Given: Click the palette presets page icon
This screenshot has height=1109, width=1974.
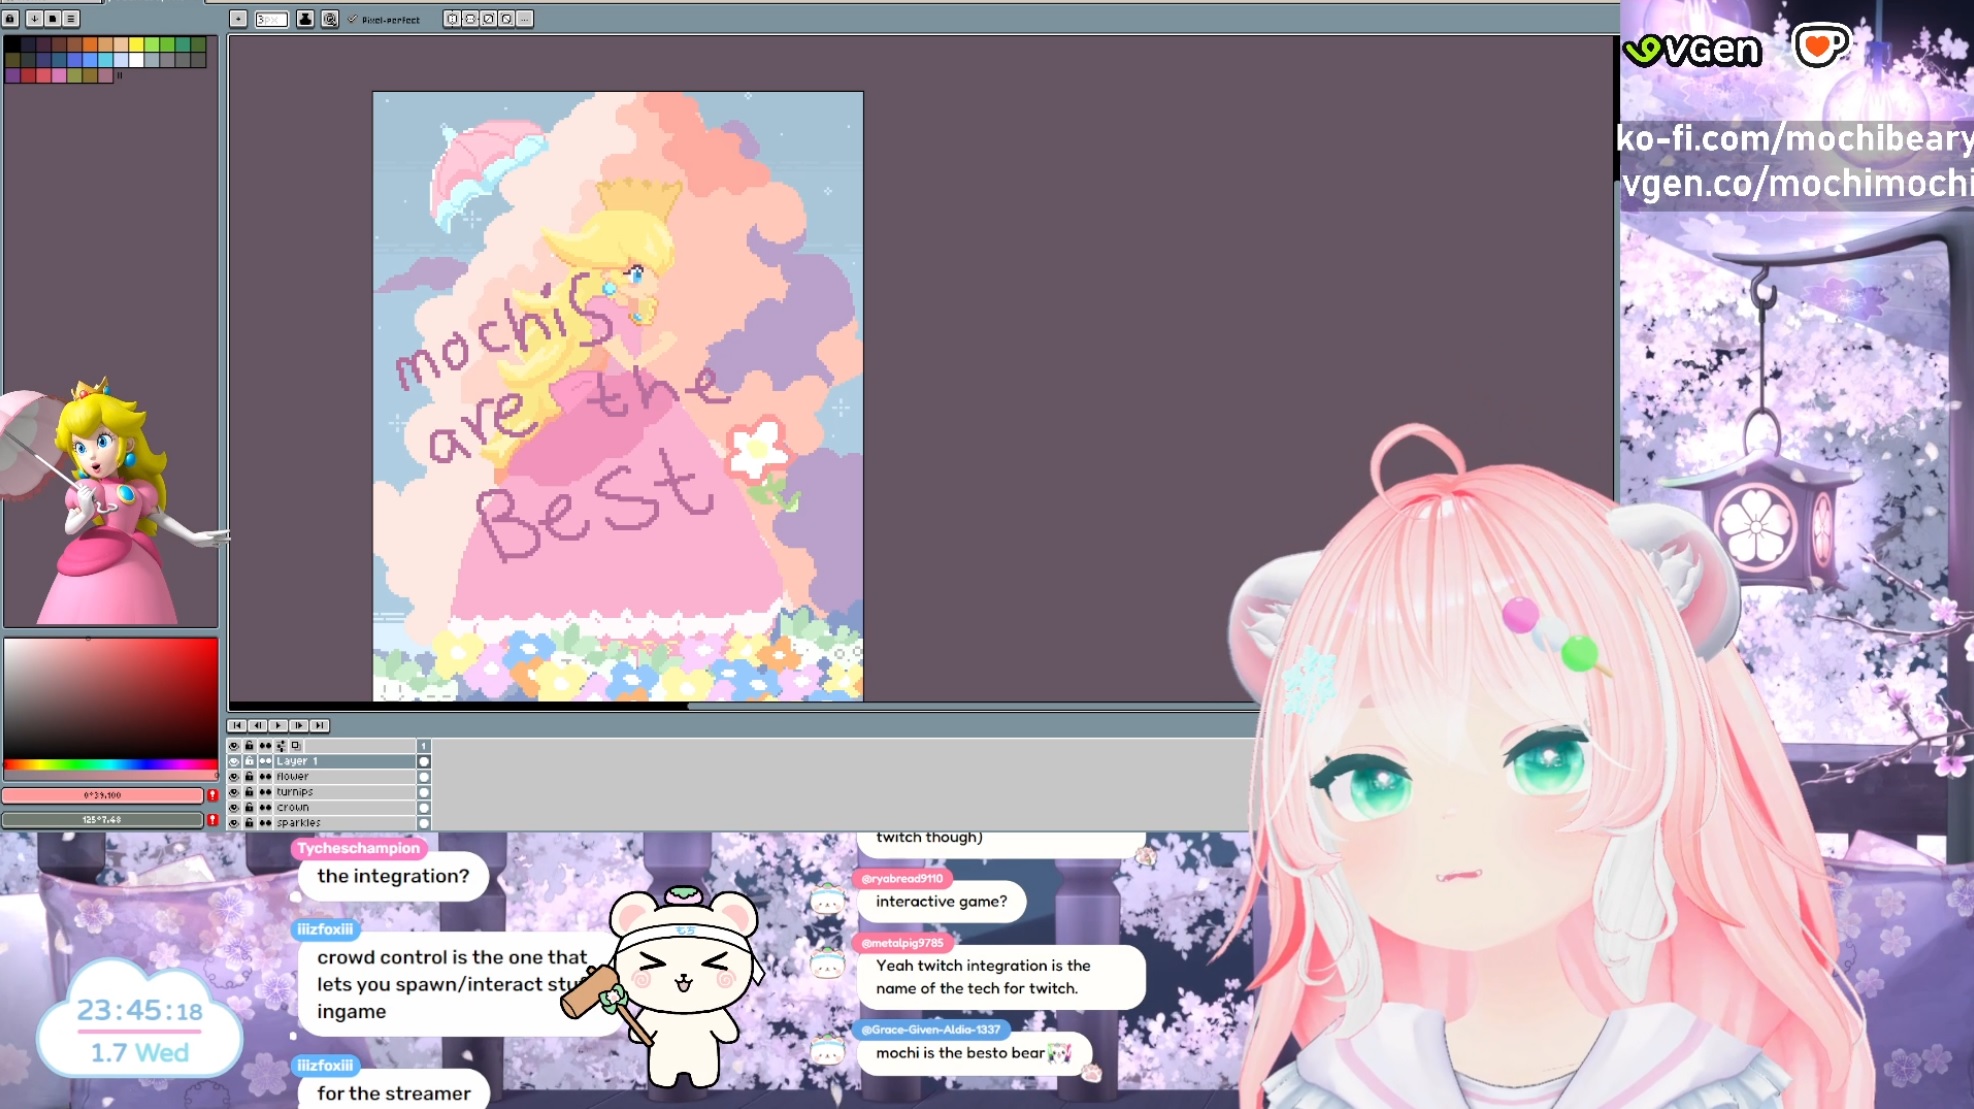Looking at the screenshot, I should tap(53, 19).
